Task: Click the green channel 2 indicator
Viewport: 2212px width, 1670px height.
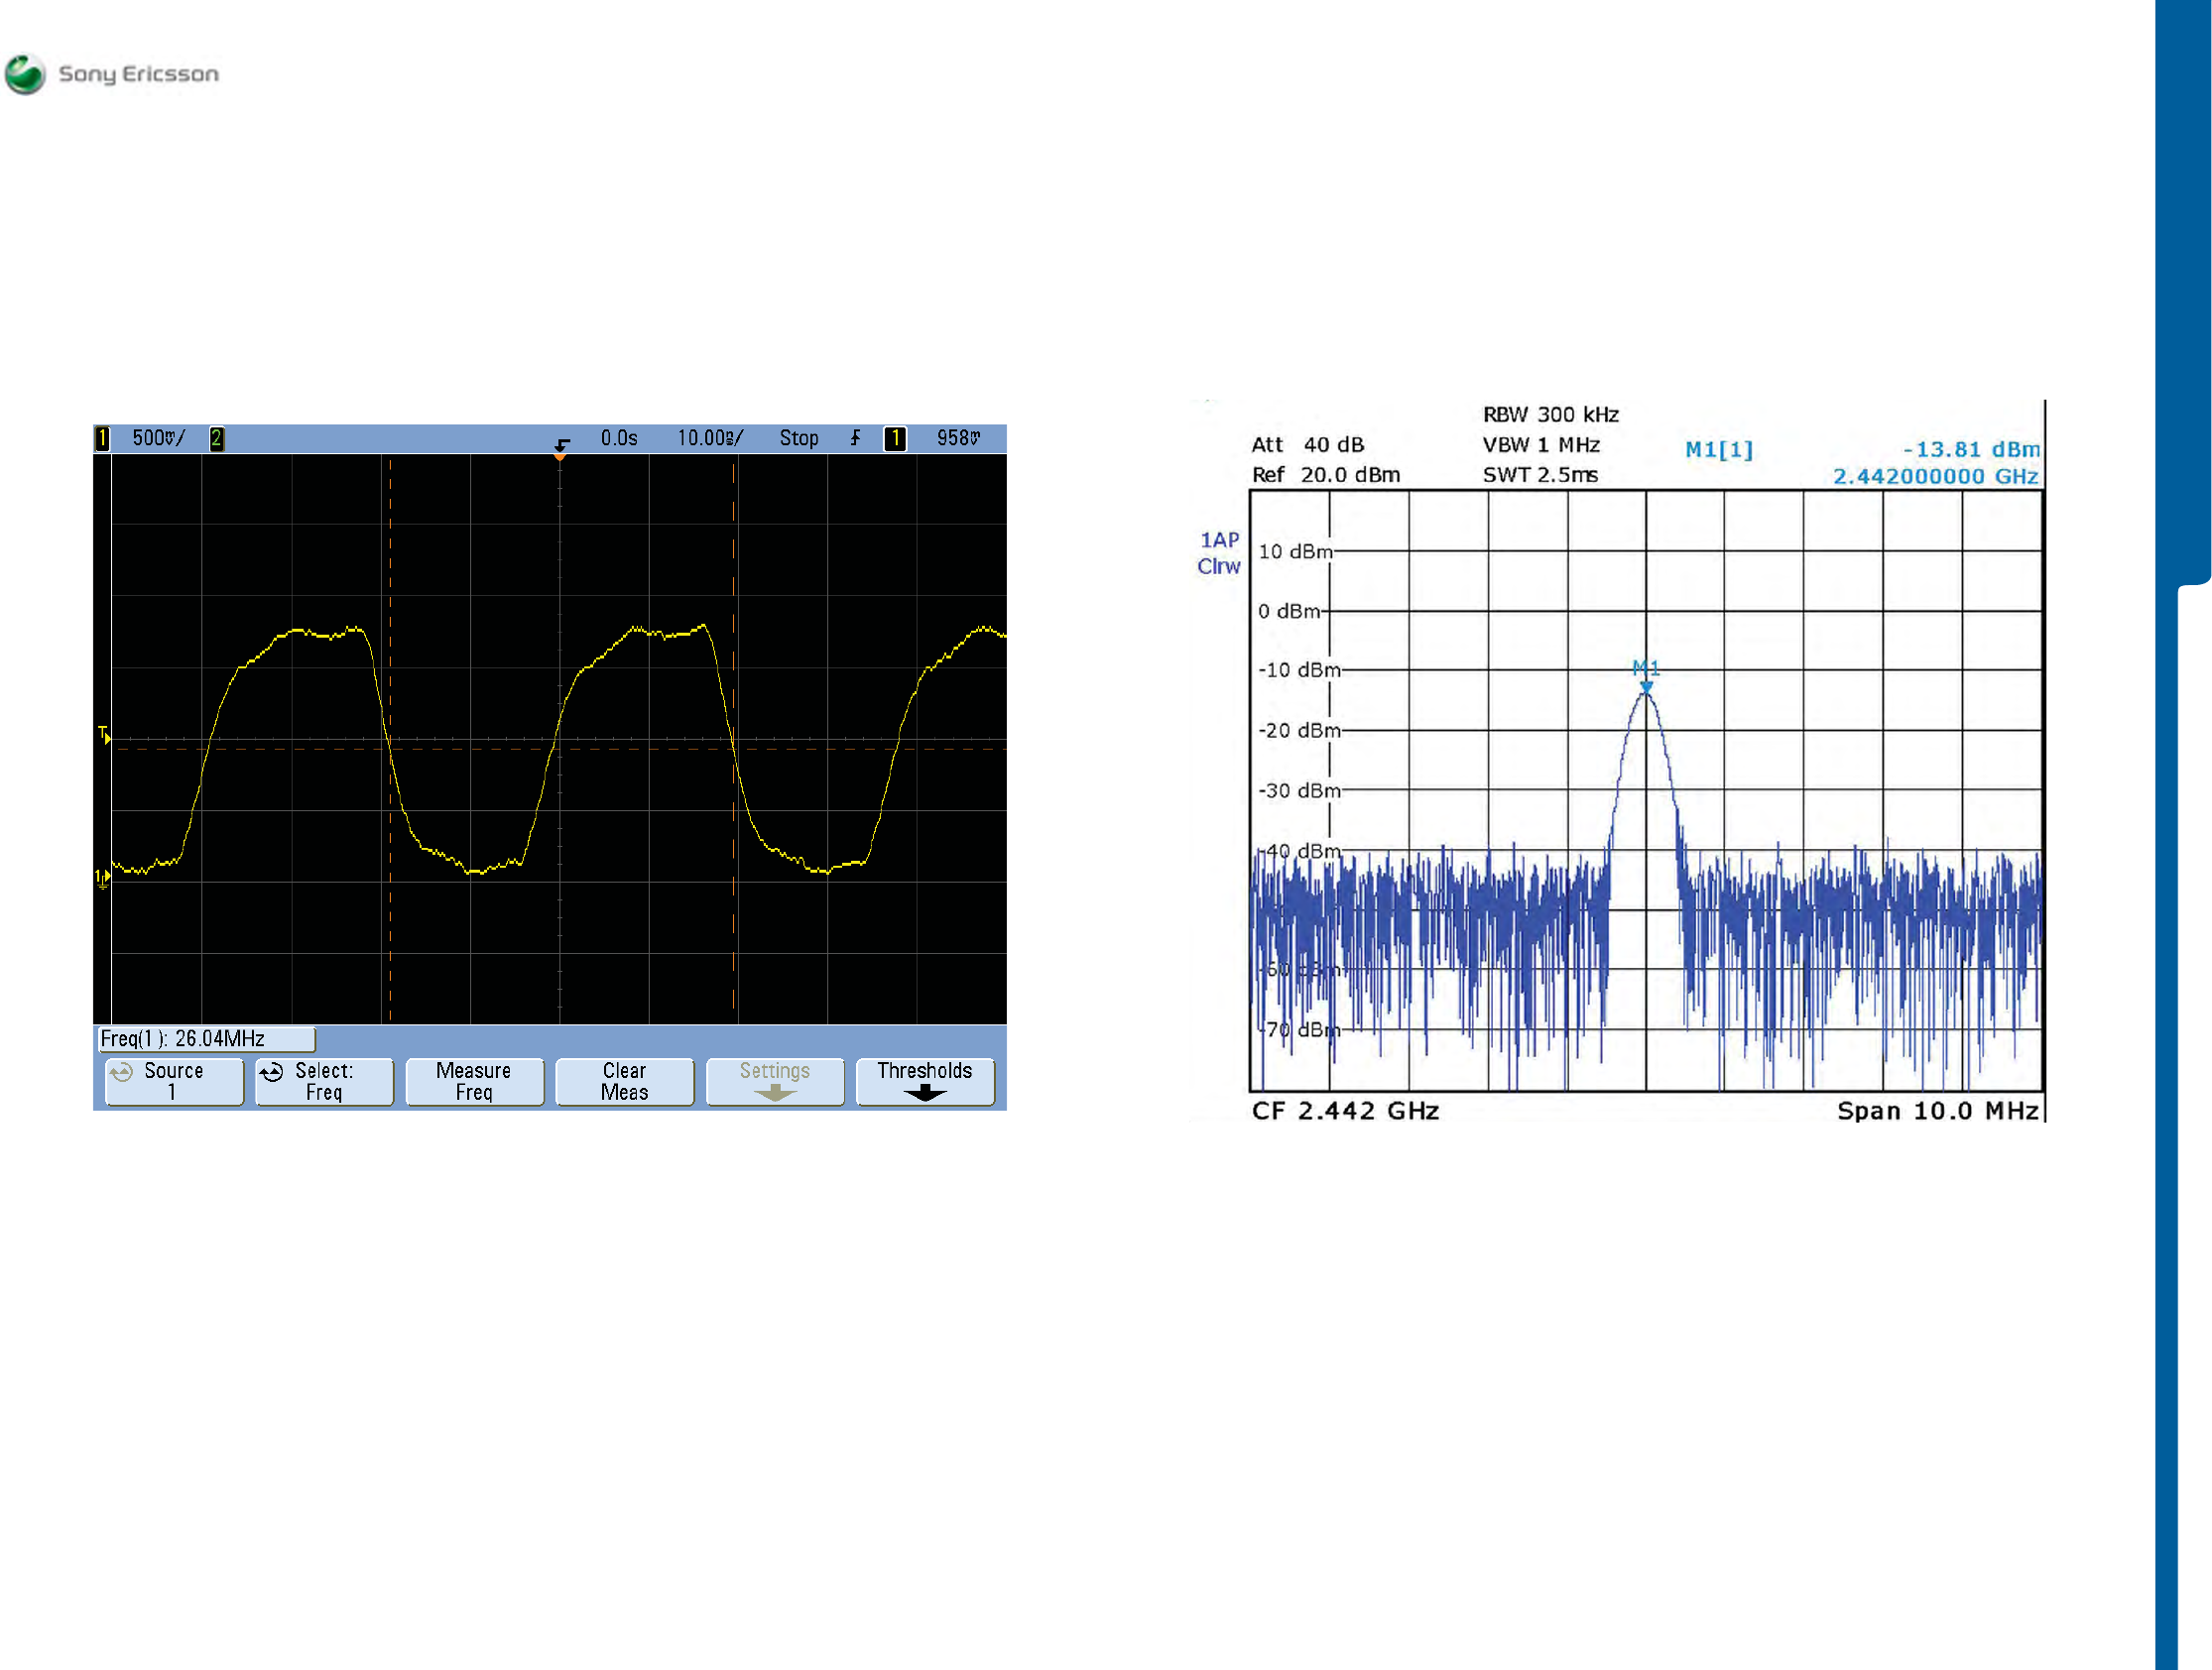Action: [x=216, y=438]
